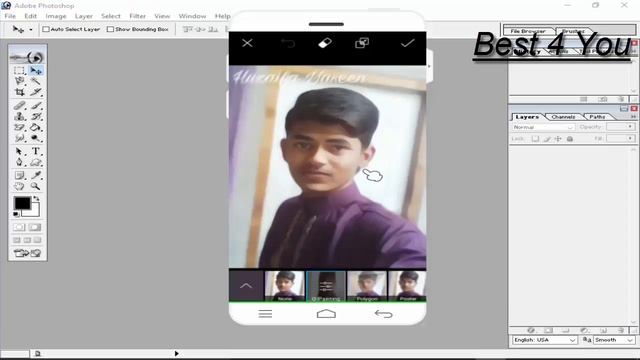Screen dimensions: 640x360
Task: Click the Jump to ImageReady icon
Action: (27, 253)
